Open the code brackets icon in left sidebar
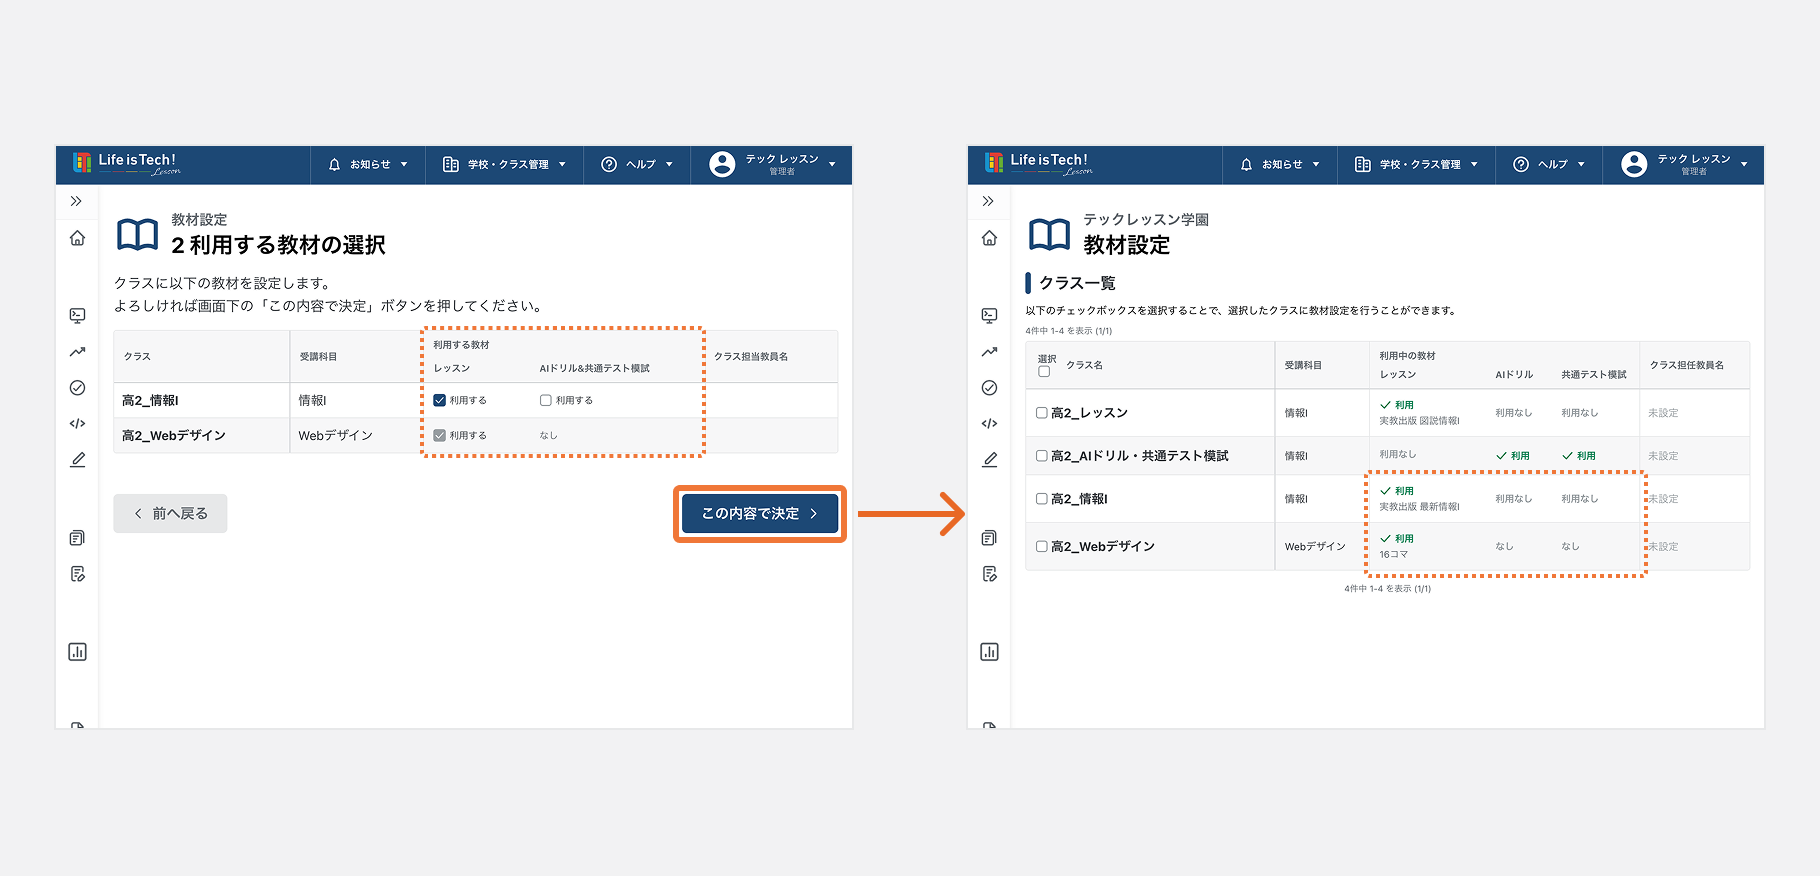The image size is (1820, 876). tap(77, 424)
